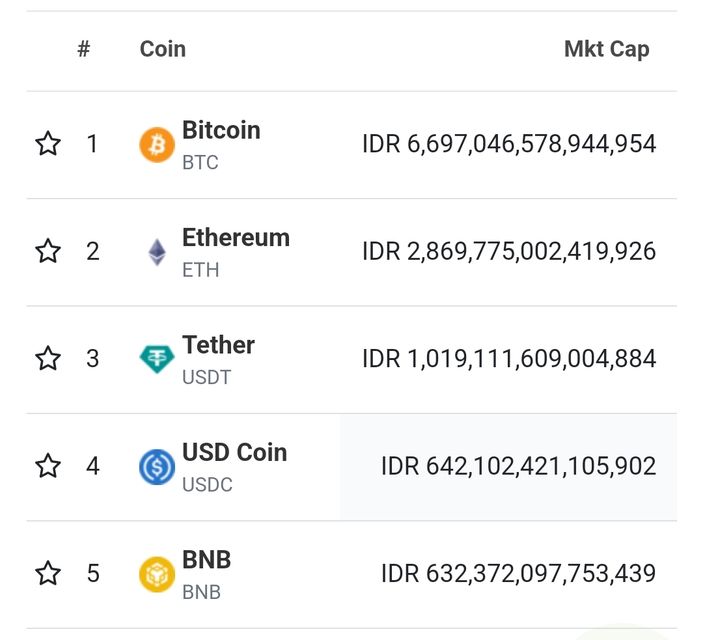The image size is (703, 640).
Task: Click the Tether logo icon
Action: pos(157,359)
